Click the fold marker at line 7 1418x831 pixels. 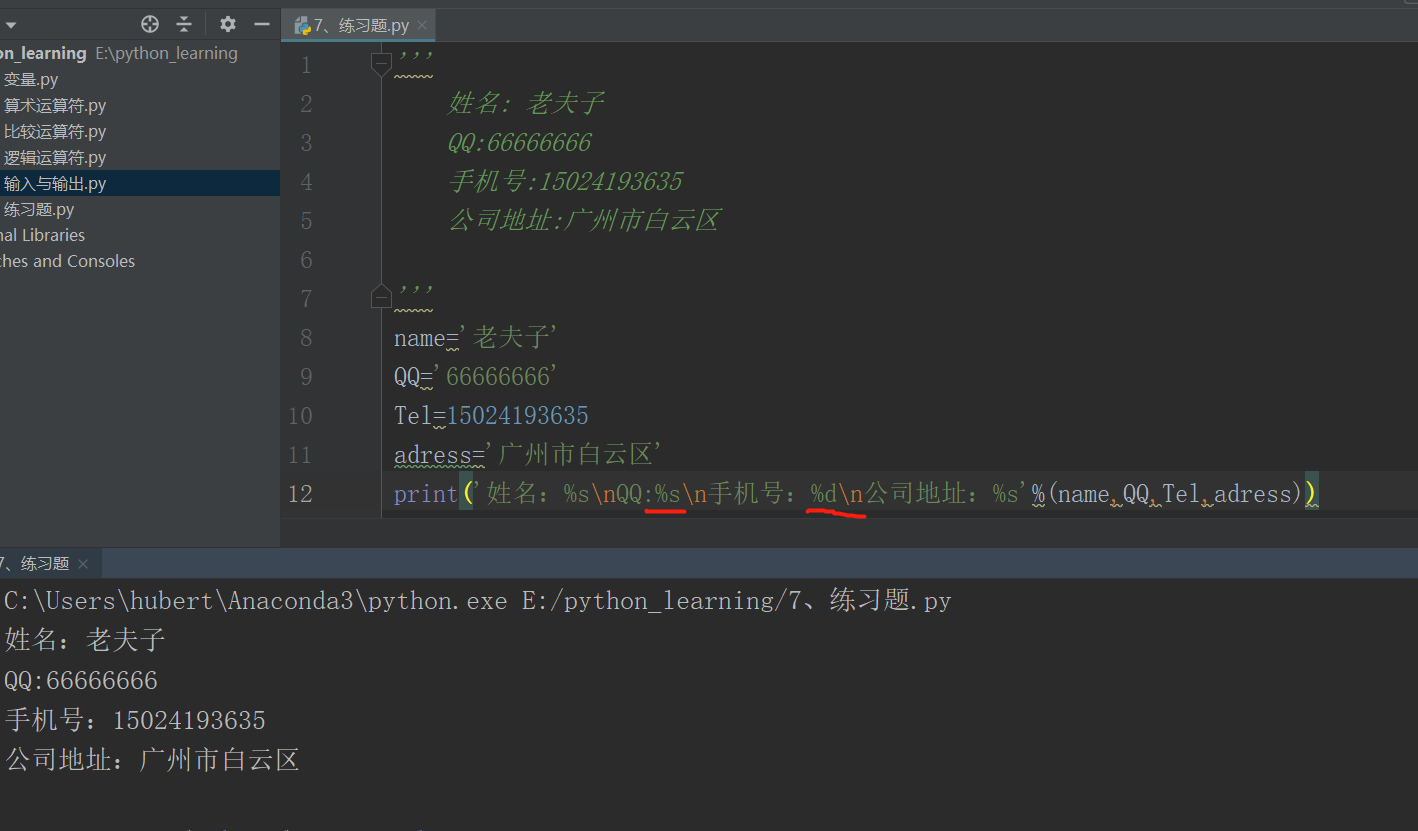380,295
